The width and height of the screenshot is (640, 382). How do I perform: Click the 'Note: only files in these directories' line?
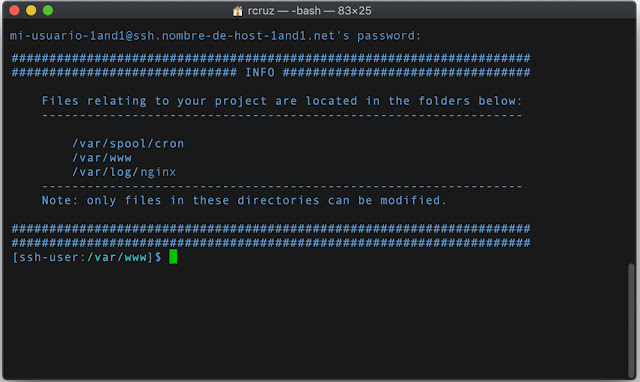[244, 200]
